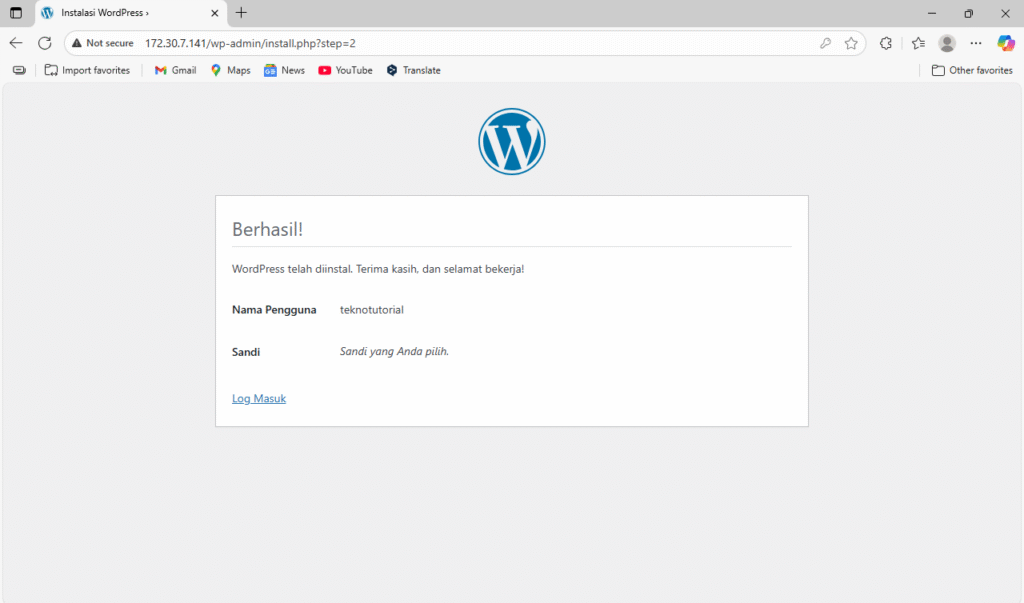1024x603 pixels.
Task: Click the Sandi label
Action: pyautogui.click(x=246, y=351)
